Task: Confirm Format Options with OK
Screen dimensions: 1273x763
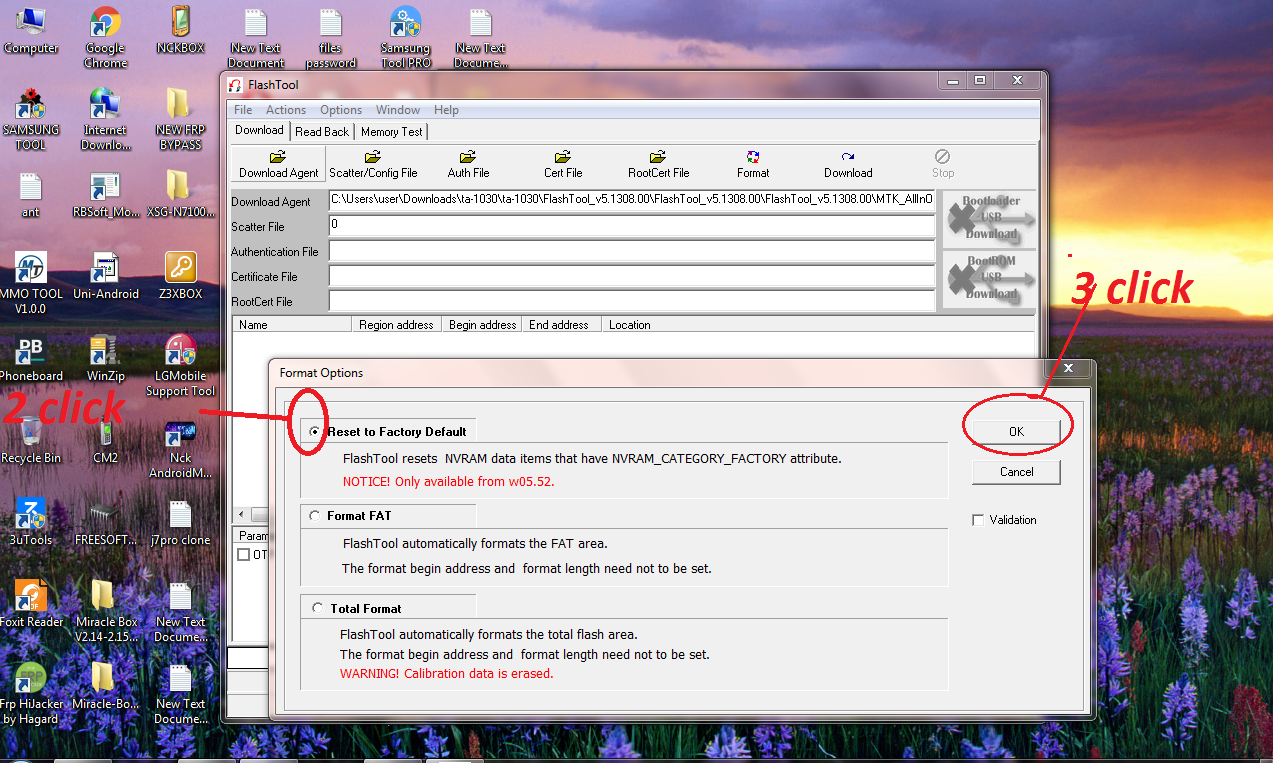Action: (1016, 431)
